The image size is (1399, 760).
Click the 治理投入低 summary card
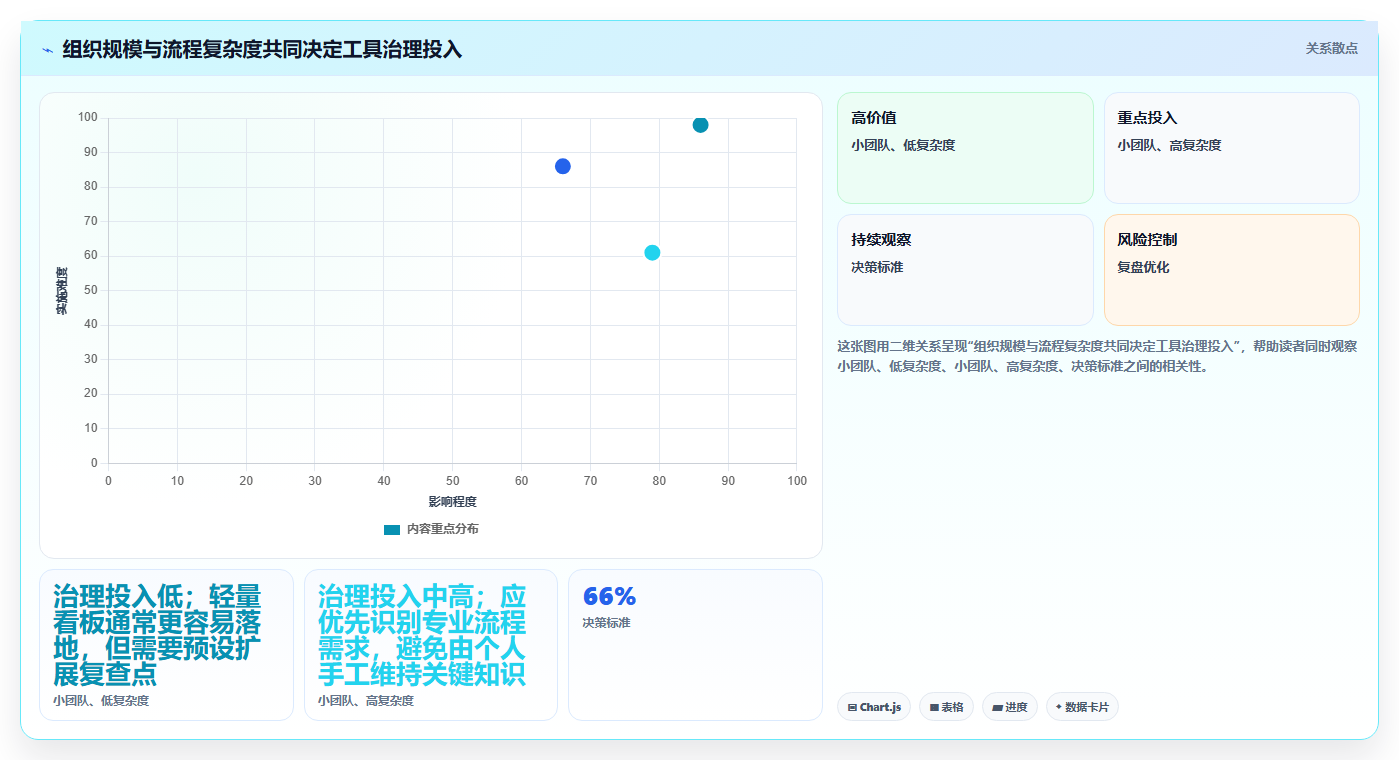point(166,645)
